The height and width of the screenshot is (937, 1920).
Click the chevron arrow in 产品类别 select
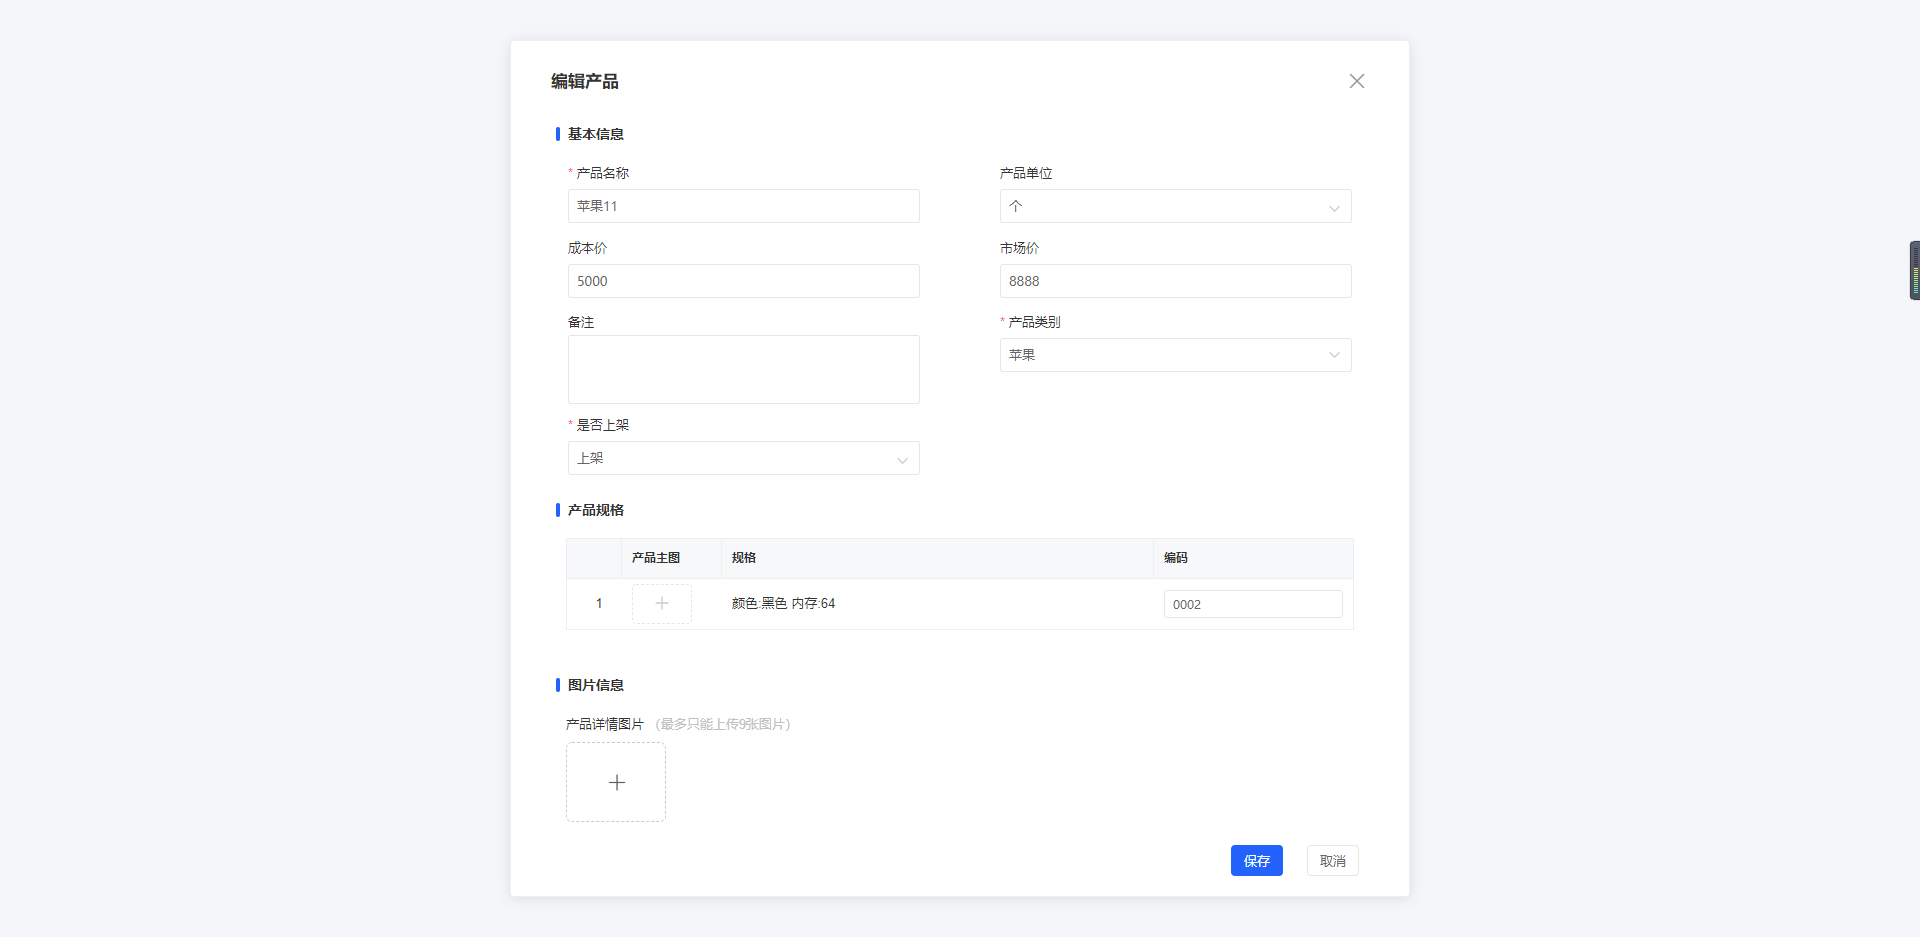1334,355
